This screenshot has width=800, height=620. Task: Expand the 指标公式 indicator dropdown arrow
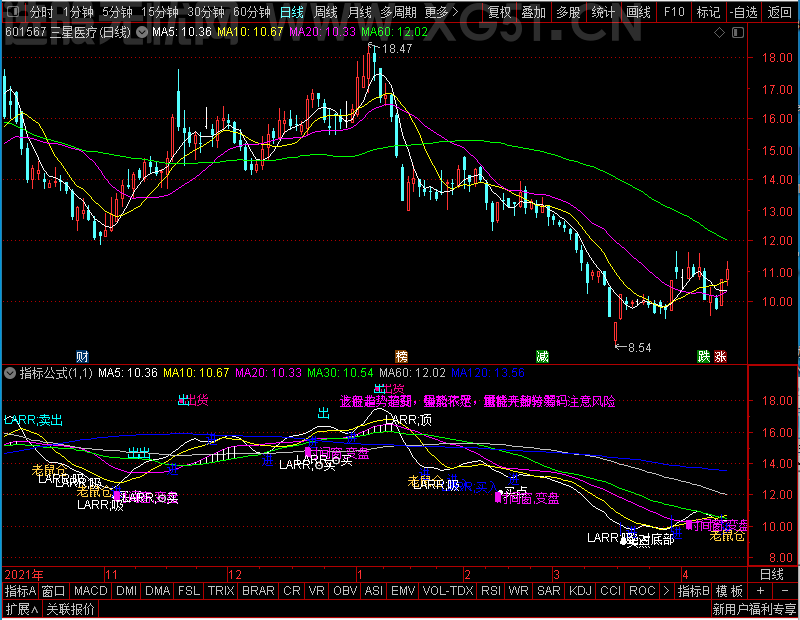tap(10, 373)
